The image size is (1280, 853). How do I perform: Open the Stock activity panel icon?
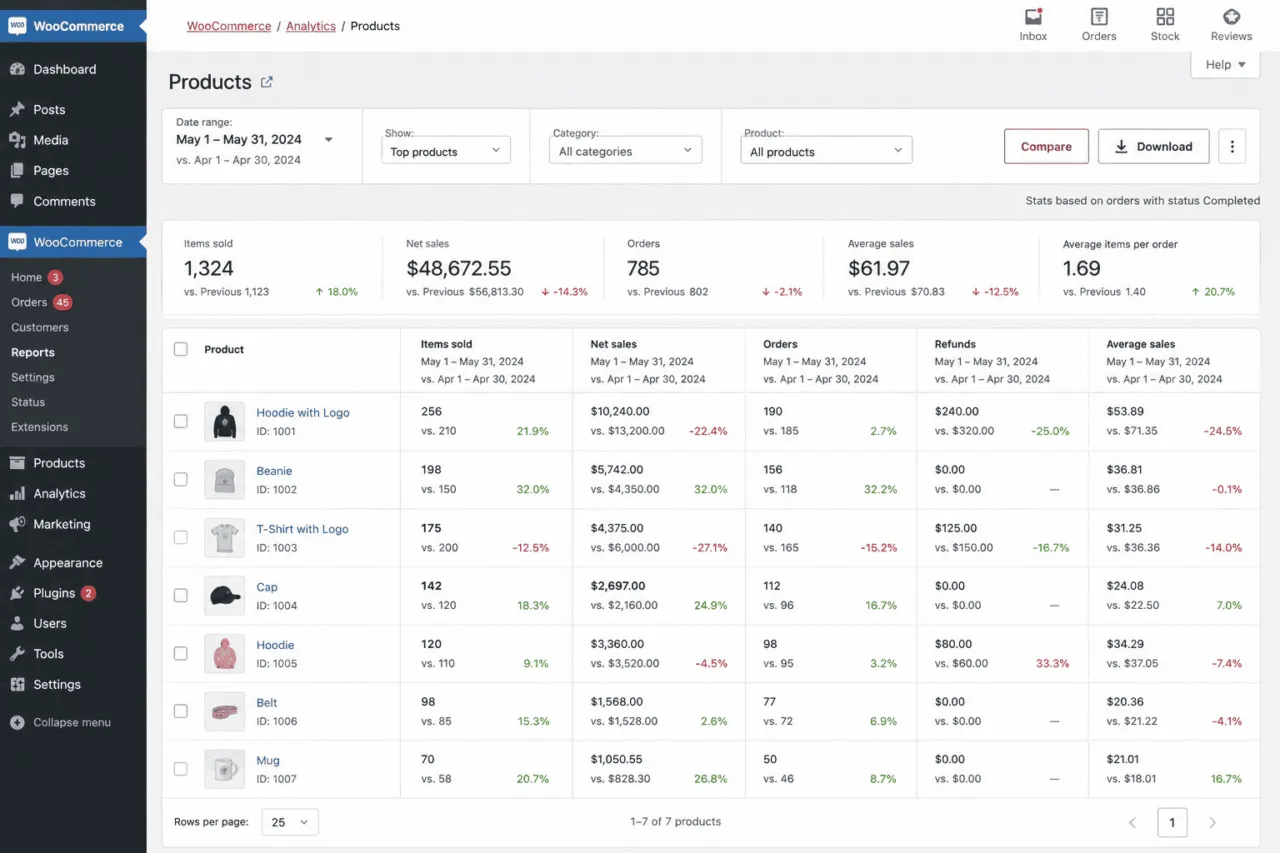pyautogui.click(x=1165, y=17)
